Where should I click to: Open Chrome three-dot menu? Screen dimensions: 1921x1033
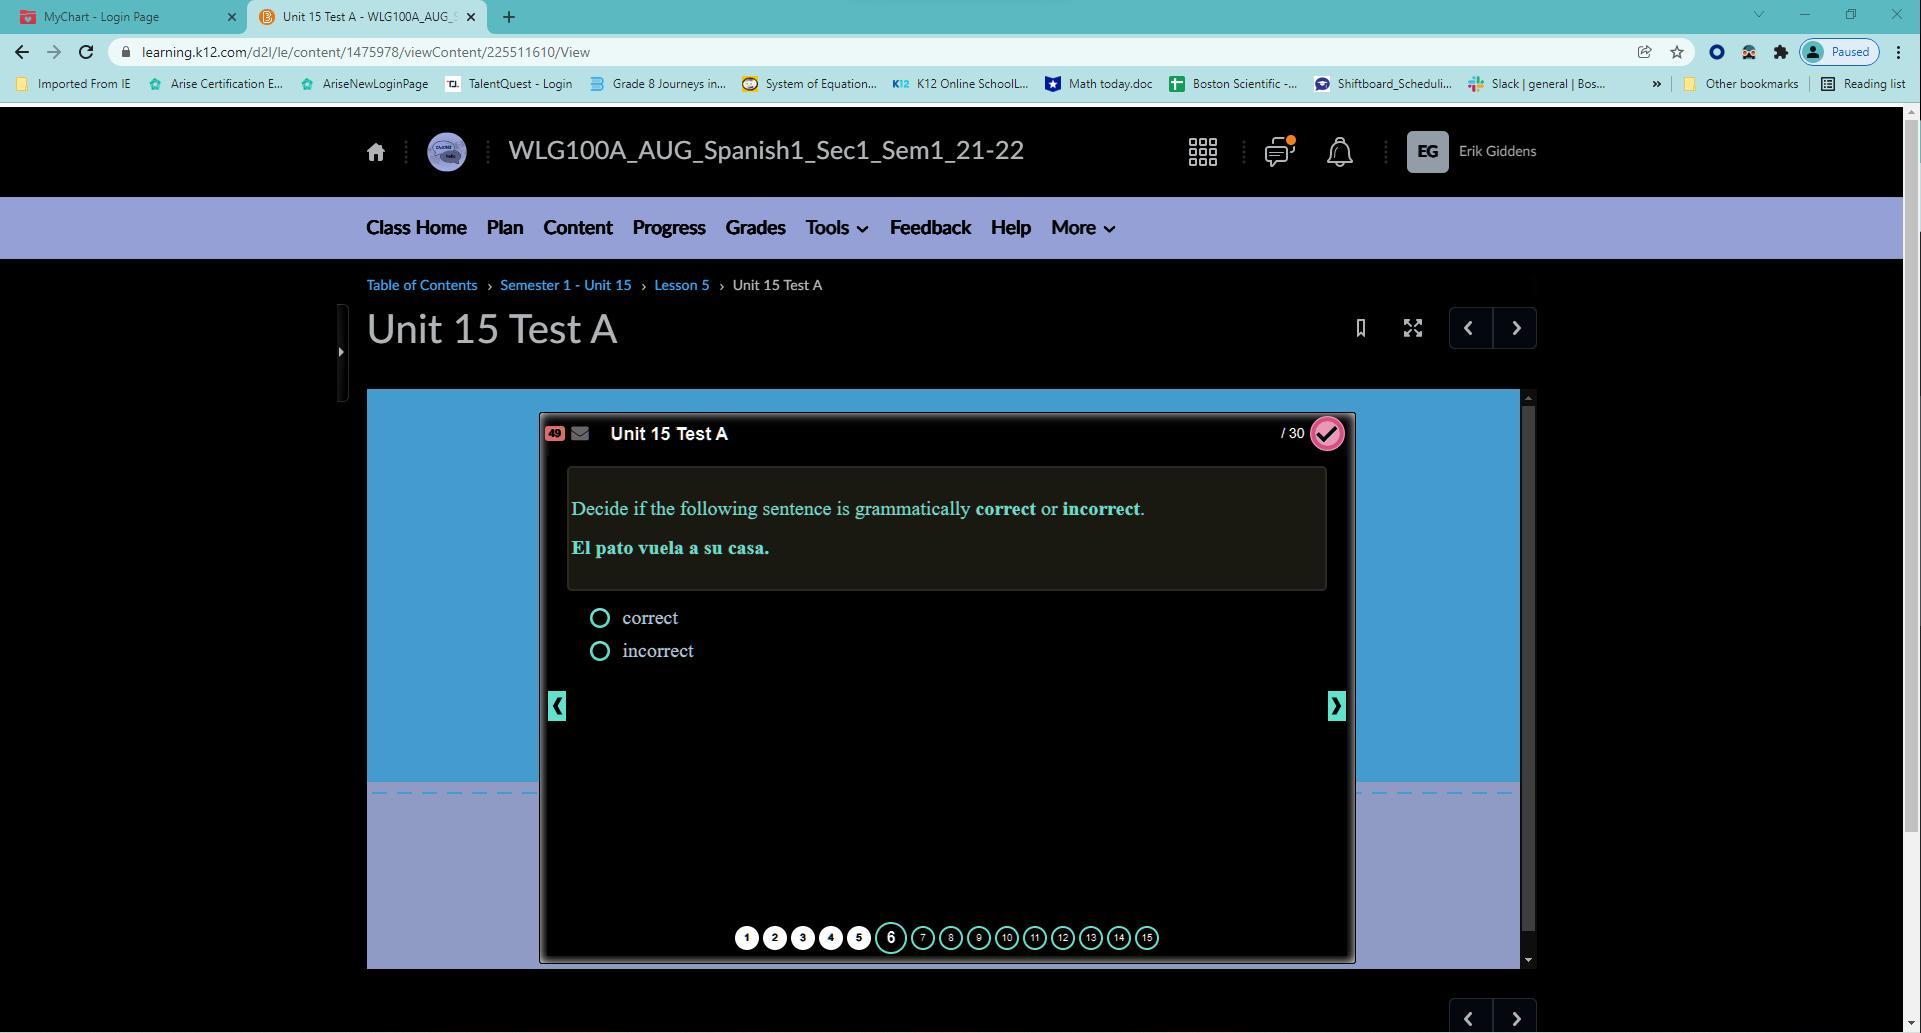1898,52
